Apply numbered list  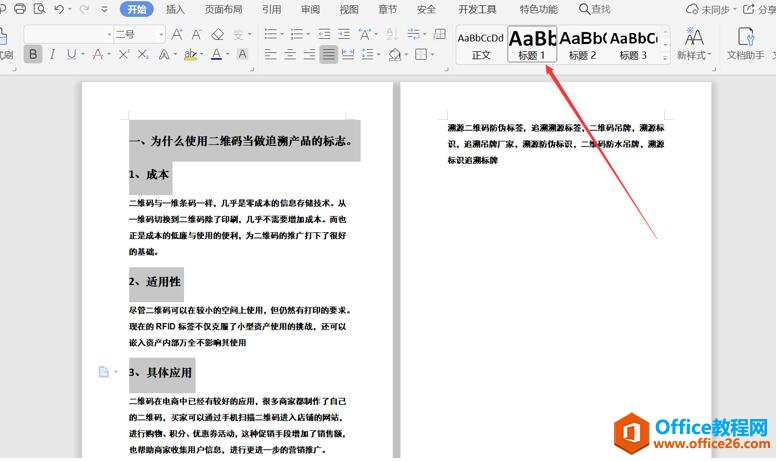tap(297, 34)
